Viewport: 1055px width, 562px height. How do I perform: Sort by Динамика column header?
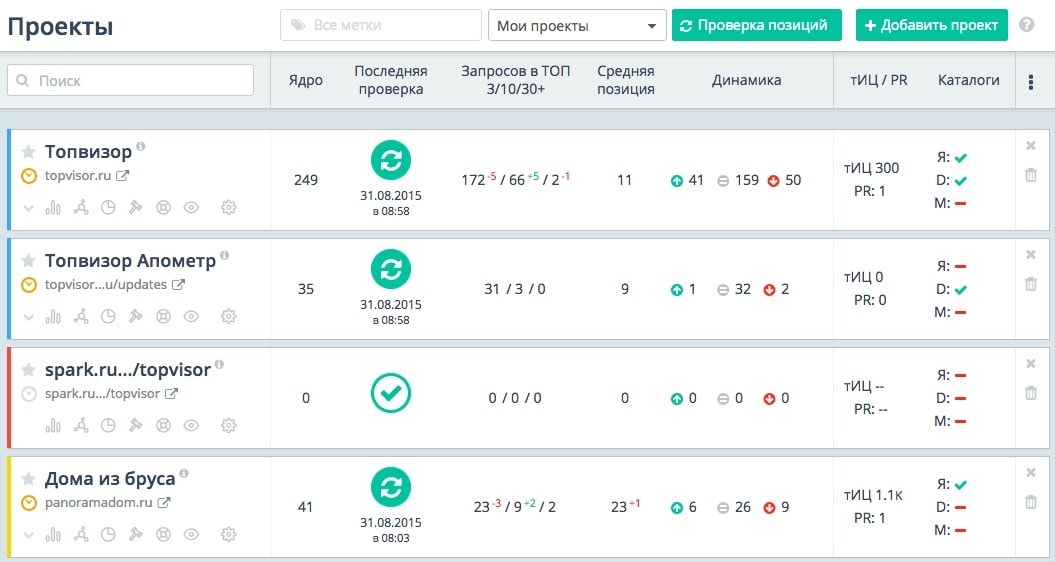point(747,80)
